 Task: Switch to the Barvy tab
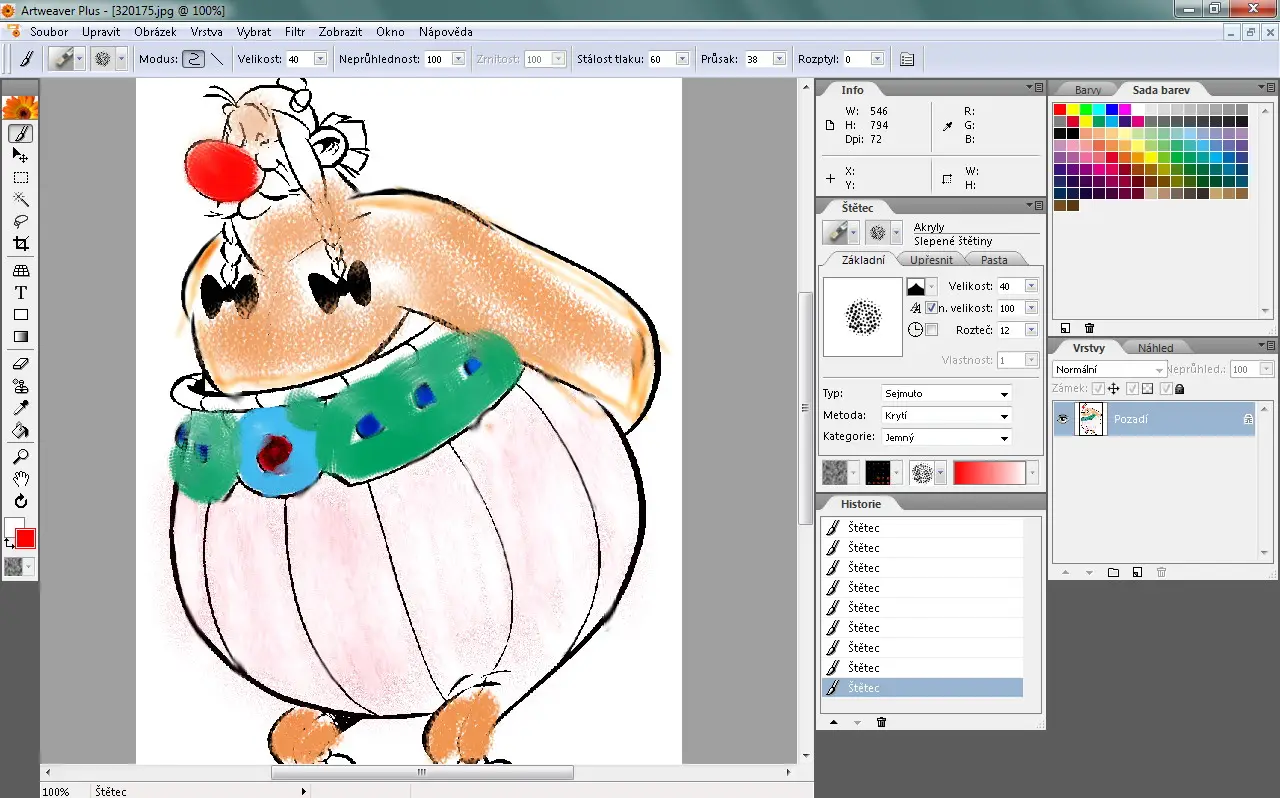coord(1088,90)
